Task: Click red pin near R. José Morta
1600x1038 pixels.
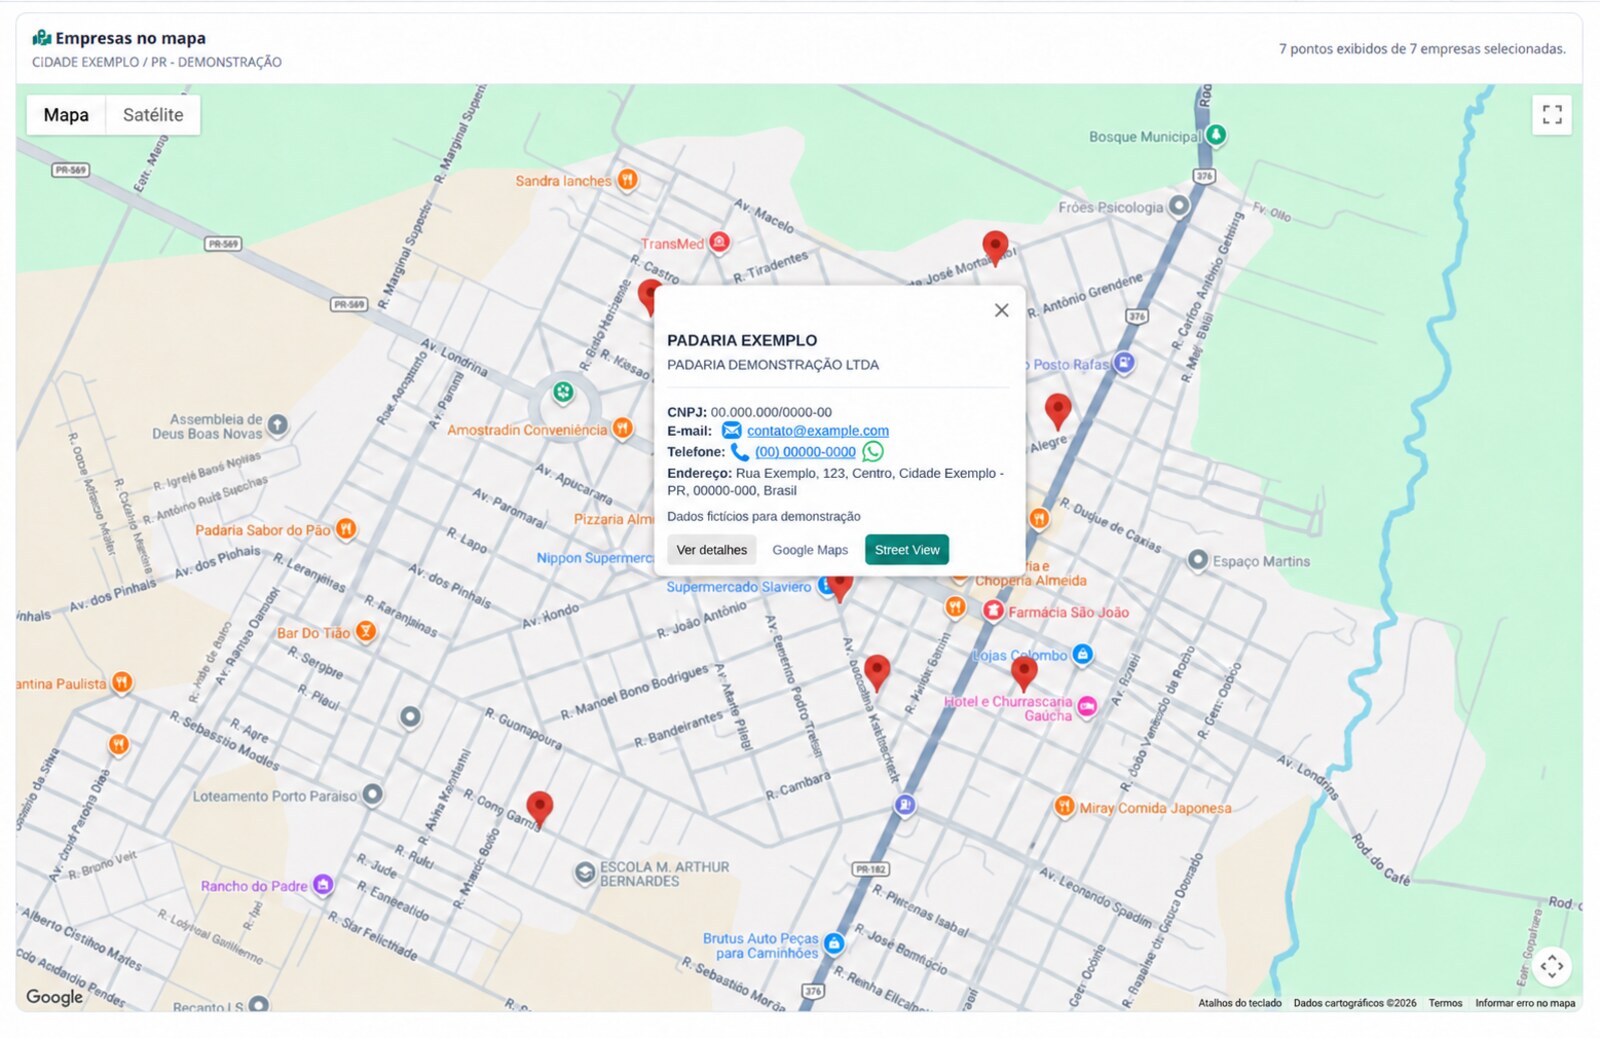Action: 995,247
